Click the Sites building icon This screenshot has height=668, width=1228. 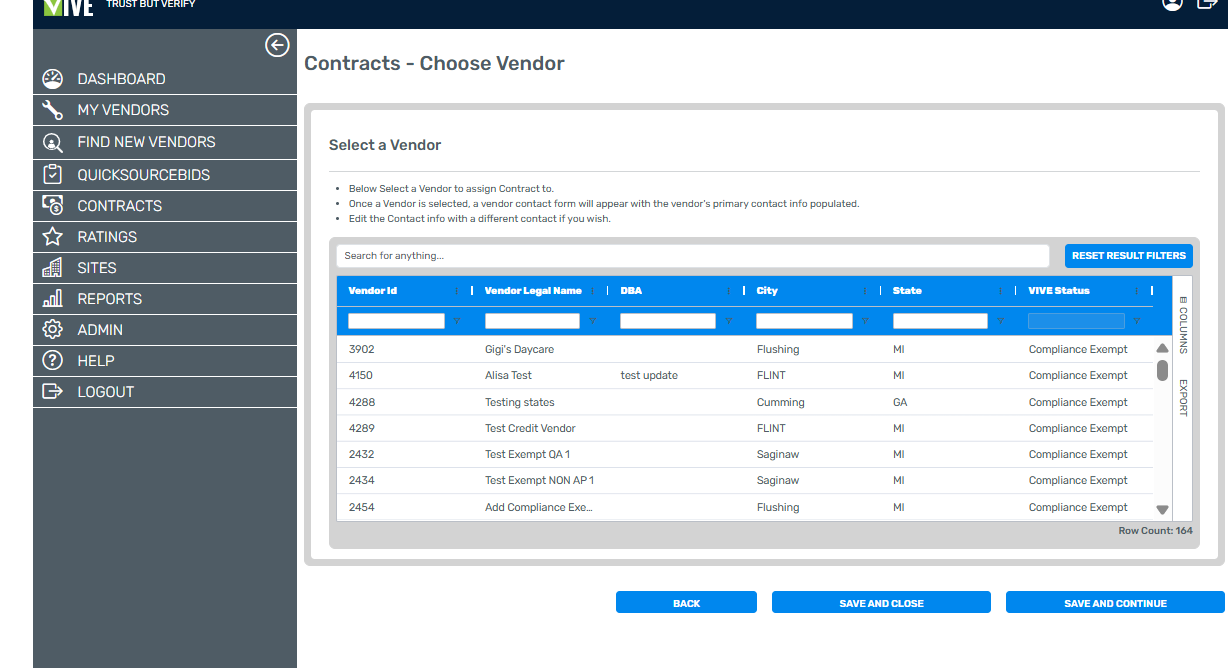pos(53,268)
